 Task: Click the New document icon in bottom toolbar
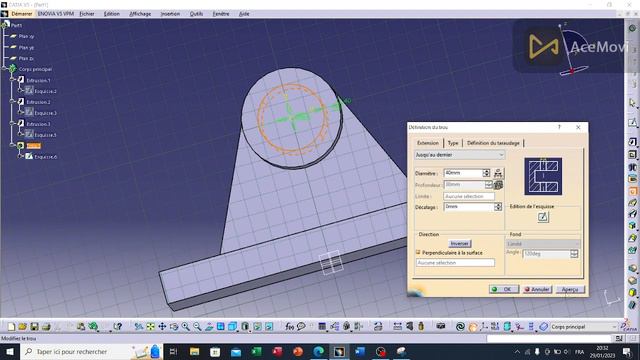click(11, 327)
